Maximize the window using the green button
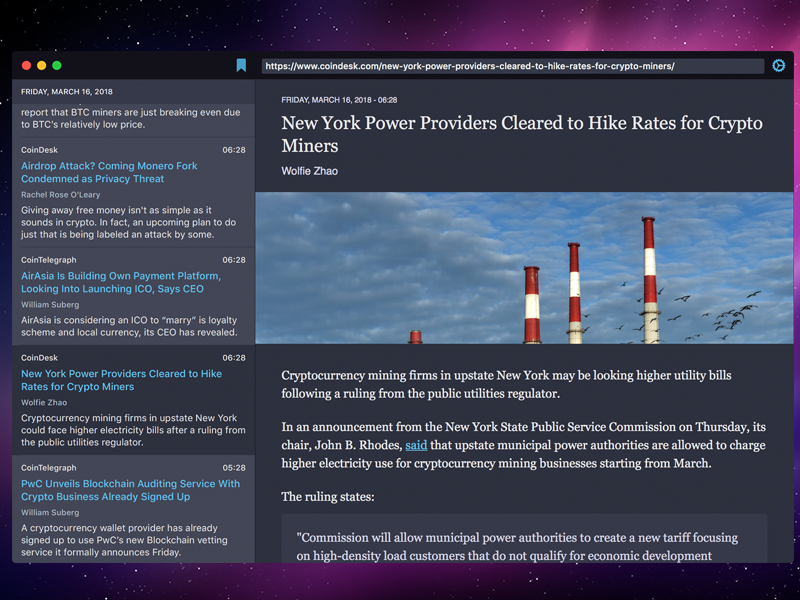800x600 pixels. click(x=57, y=65)
